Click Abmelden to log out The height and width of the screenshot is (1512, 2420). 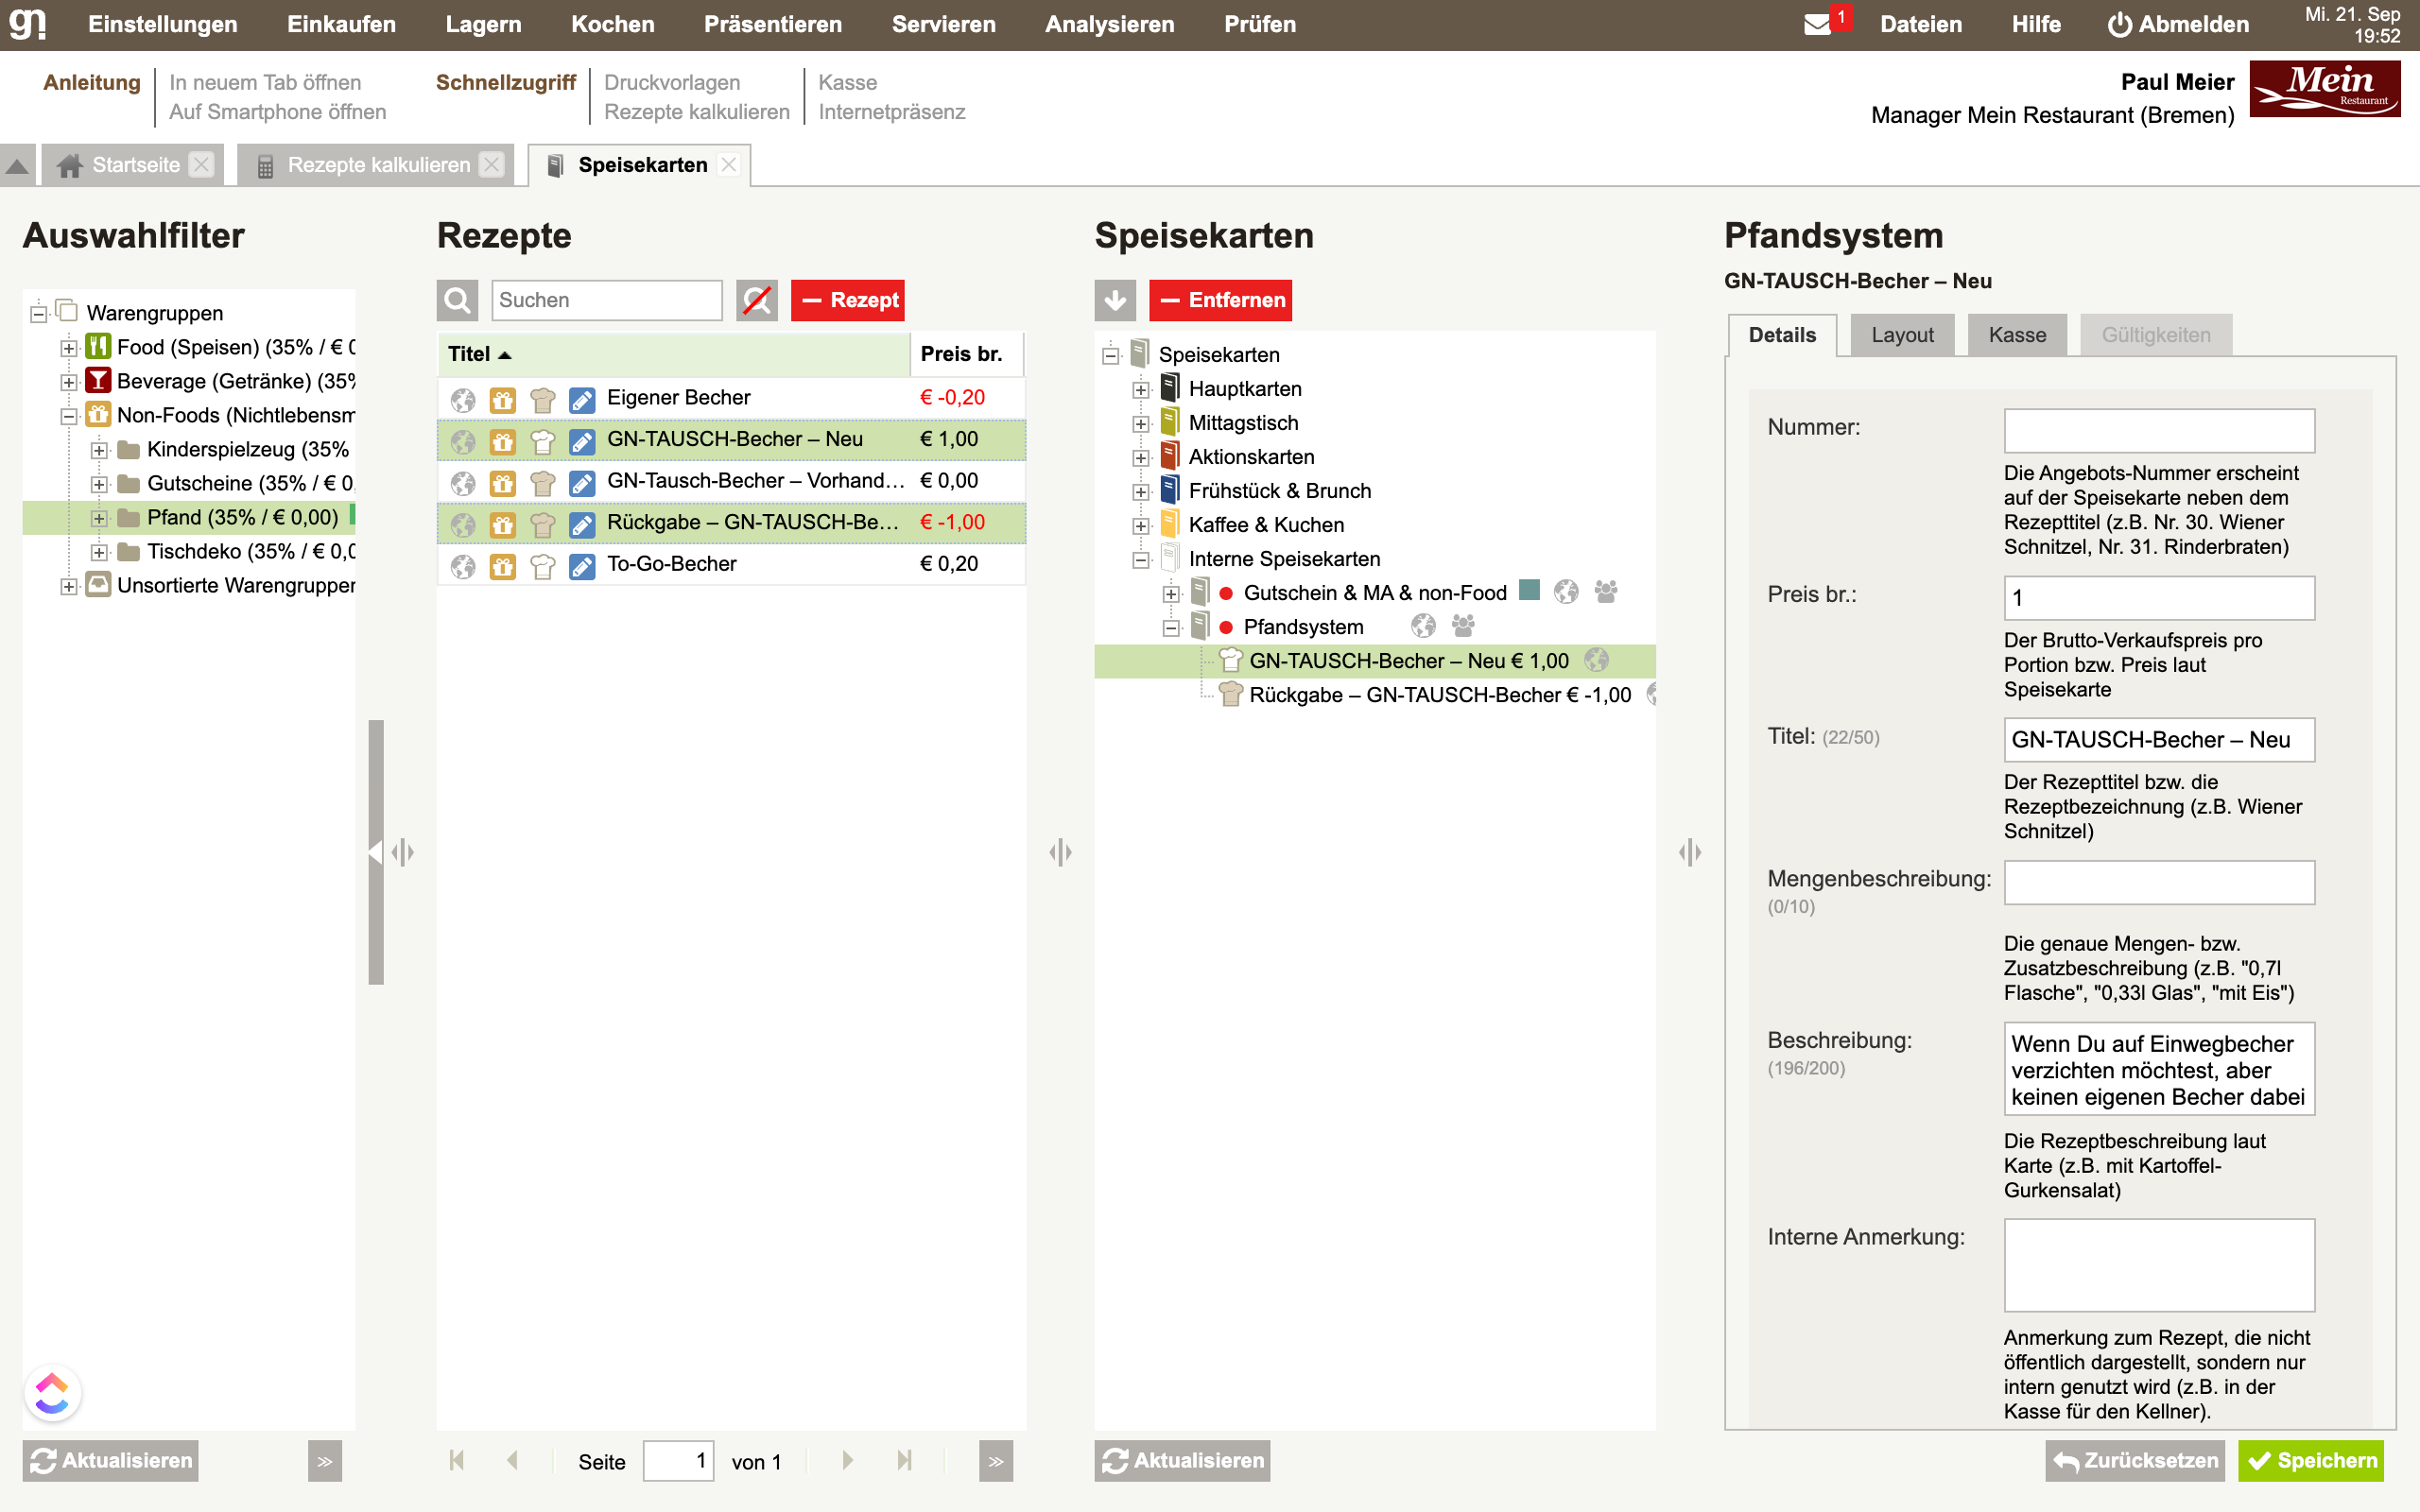2178,24
